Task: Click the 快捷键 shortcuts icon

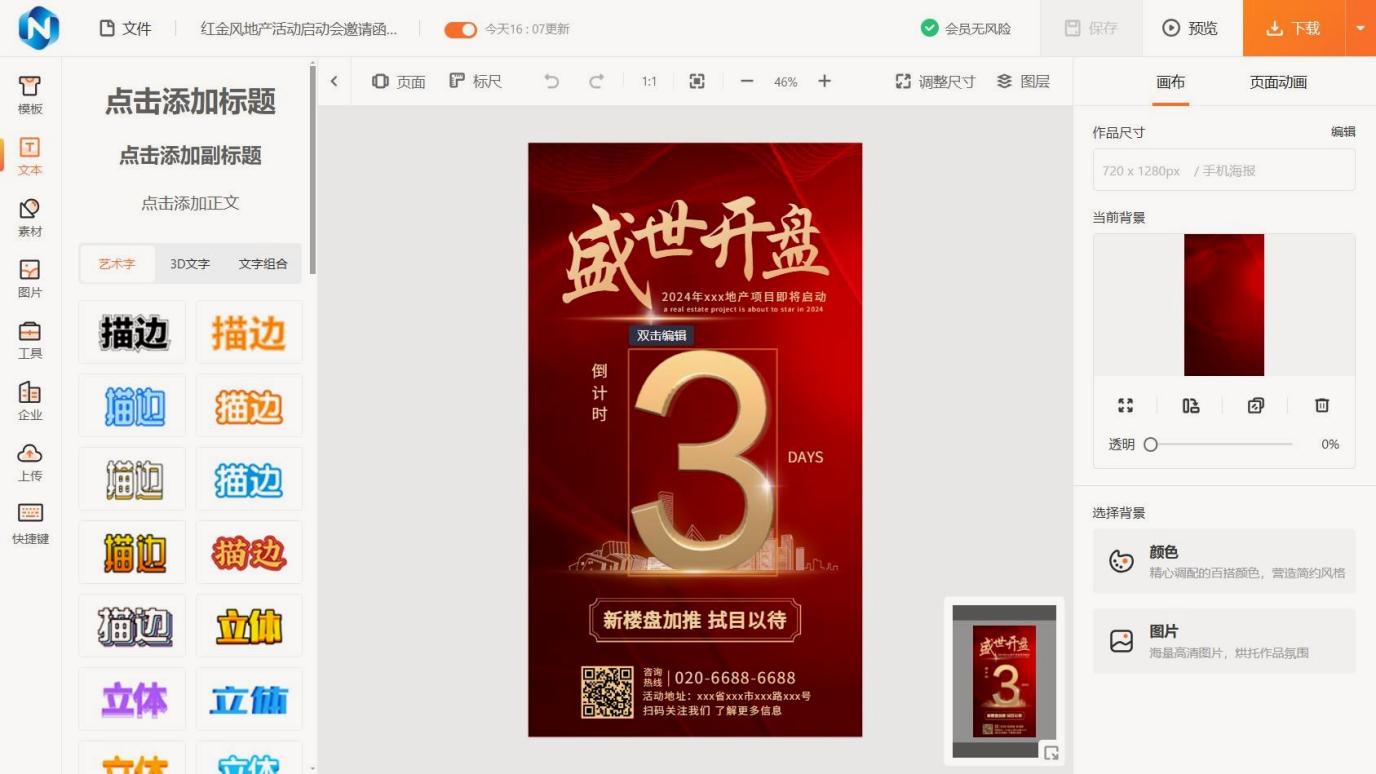Action: coord(30,523)
